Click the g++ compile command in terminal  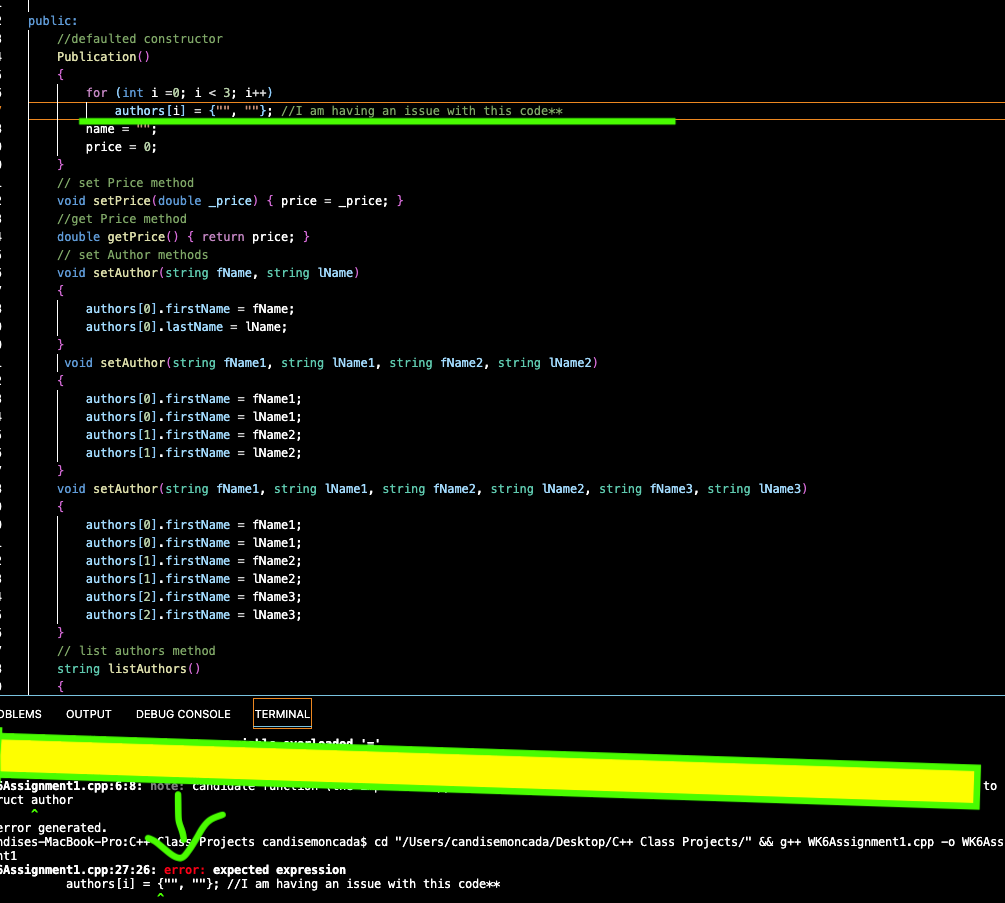click(x=689, y=841)
